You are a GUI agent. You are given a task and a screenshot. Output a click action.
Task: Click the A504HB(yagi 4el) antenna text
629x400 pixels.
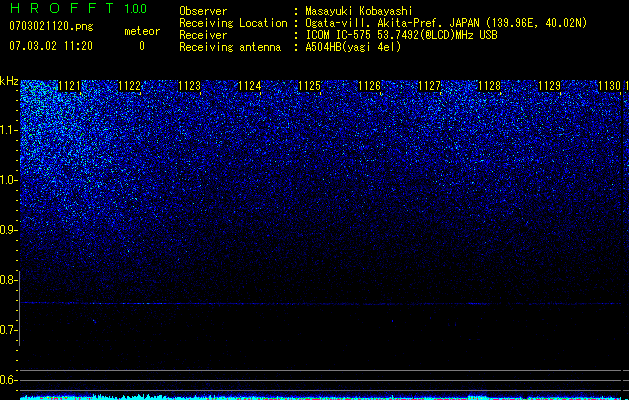coord(353,47)
